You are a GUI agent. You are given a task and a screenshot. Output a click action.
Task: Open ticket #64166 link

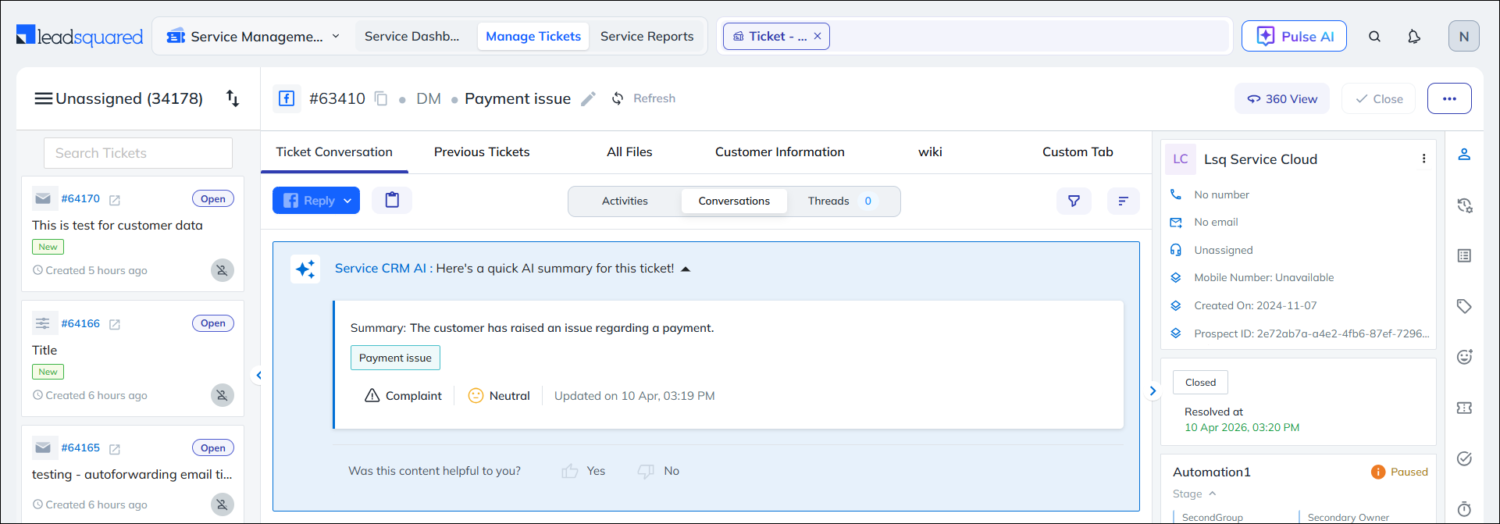80,324
